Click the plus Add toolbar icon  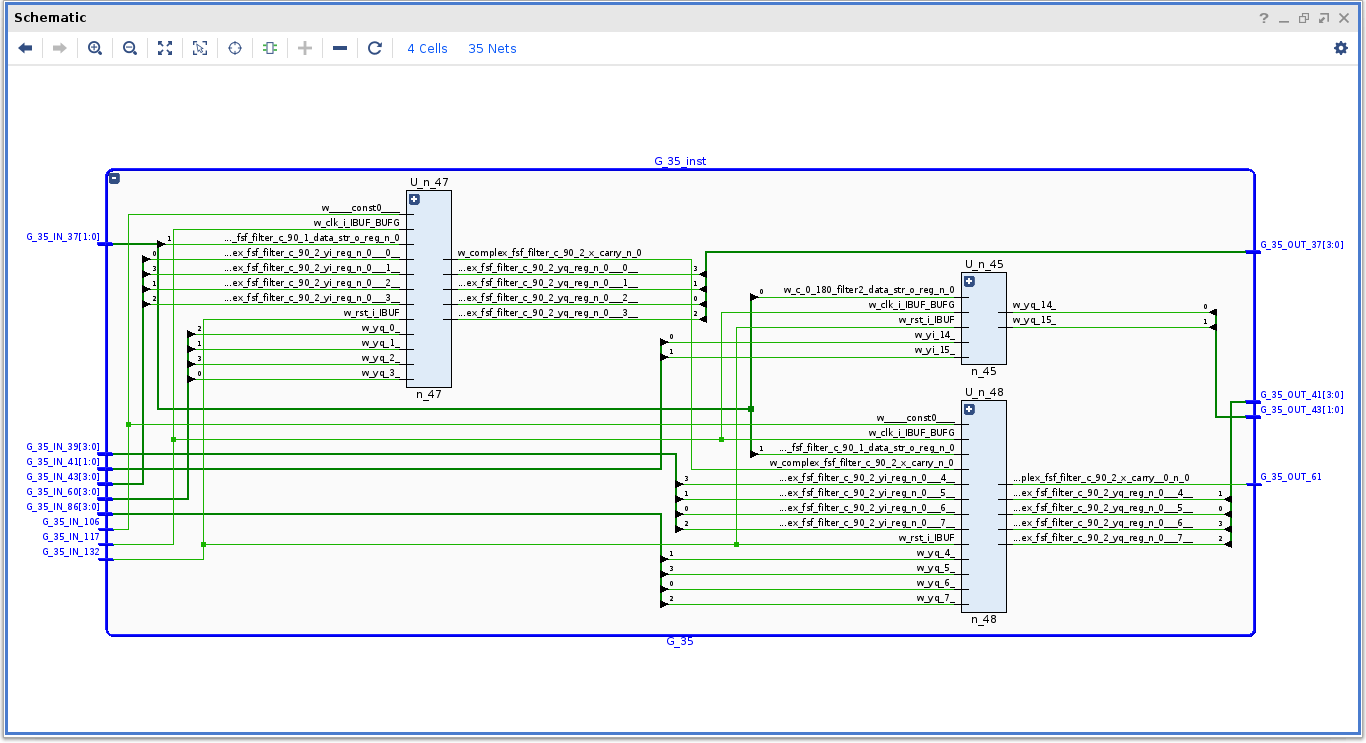[305, 48]
